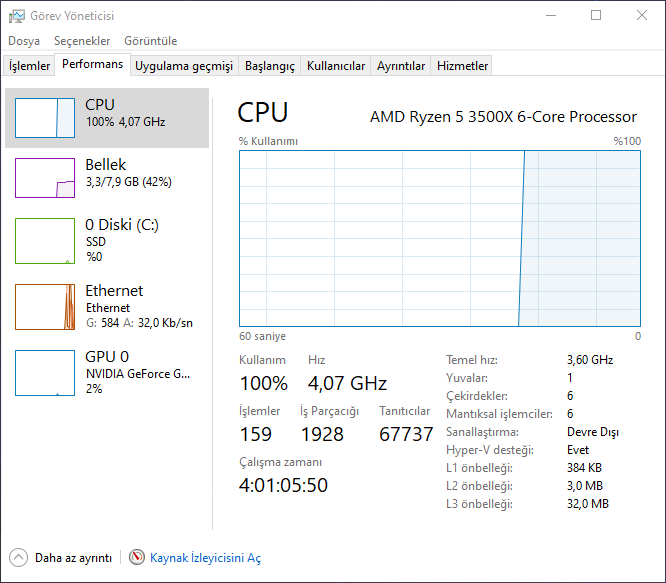The image size is (666, 583).
Task: Open the Hizmetler tab
Action: (x=462, y=66)
